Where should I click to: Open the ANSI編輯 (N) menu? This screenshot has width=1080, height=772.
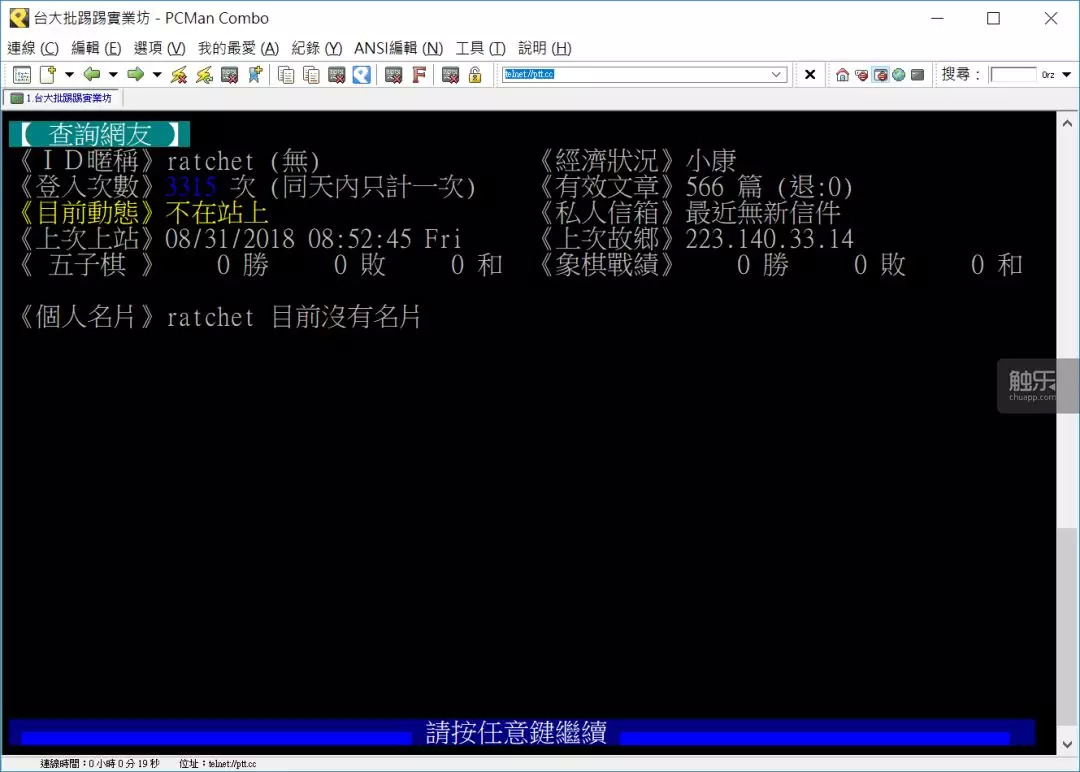pos(399,48)
